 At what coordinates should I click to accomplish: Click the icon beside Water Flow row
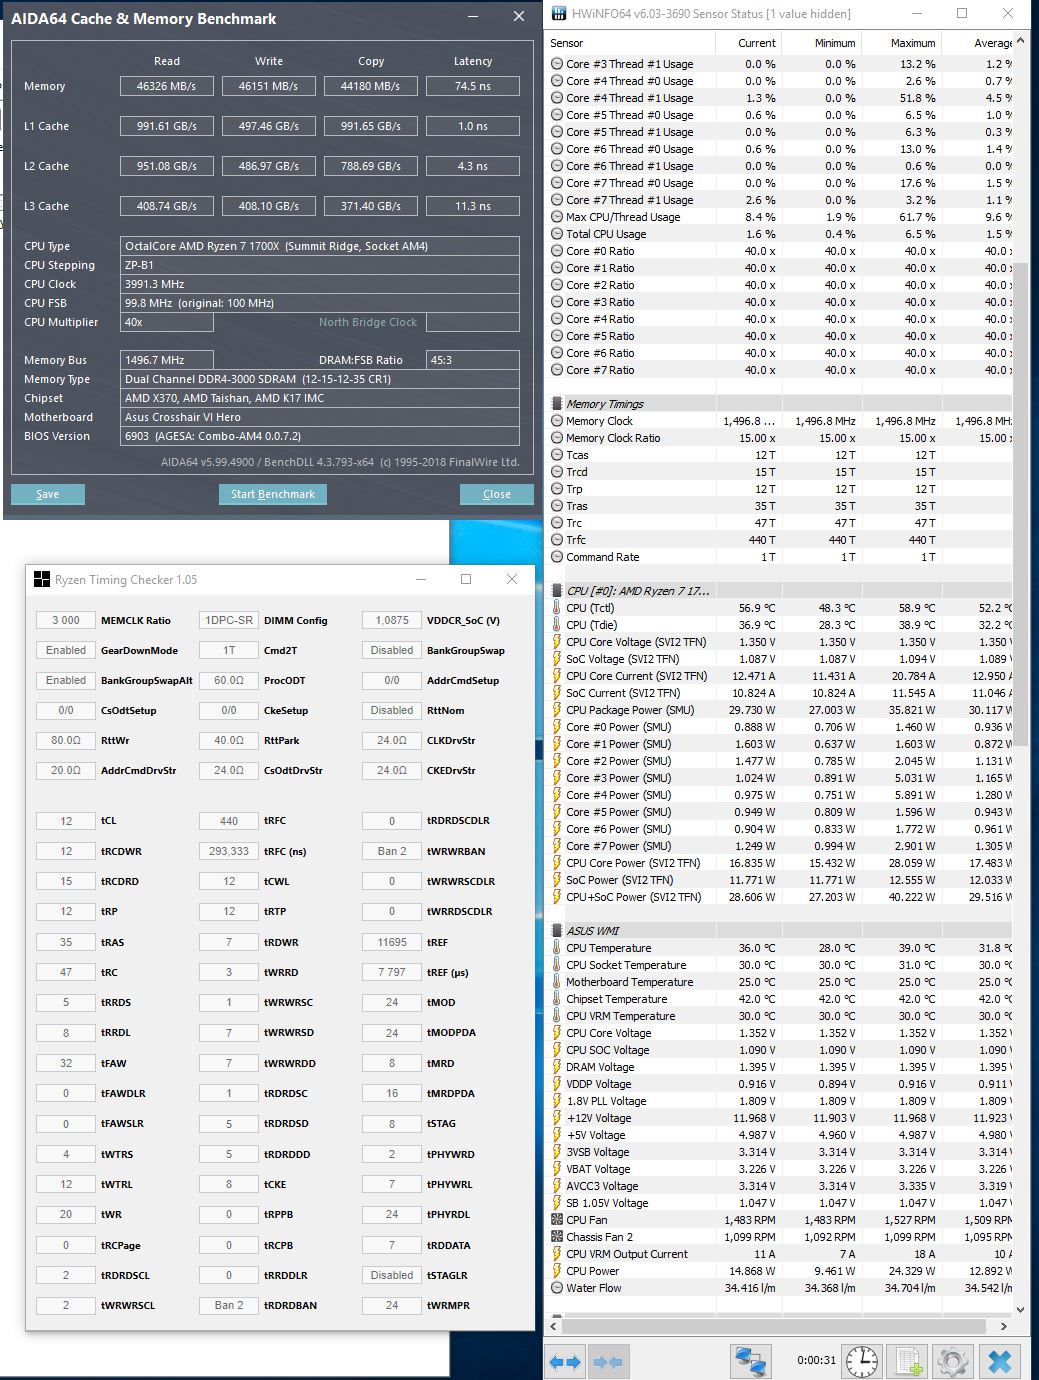[x=557, y=1288]
